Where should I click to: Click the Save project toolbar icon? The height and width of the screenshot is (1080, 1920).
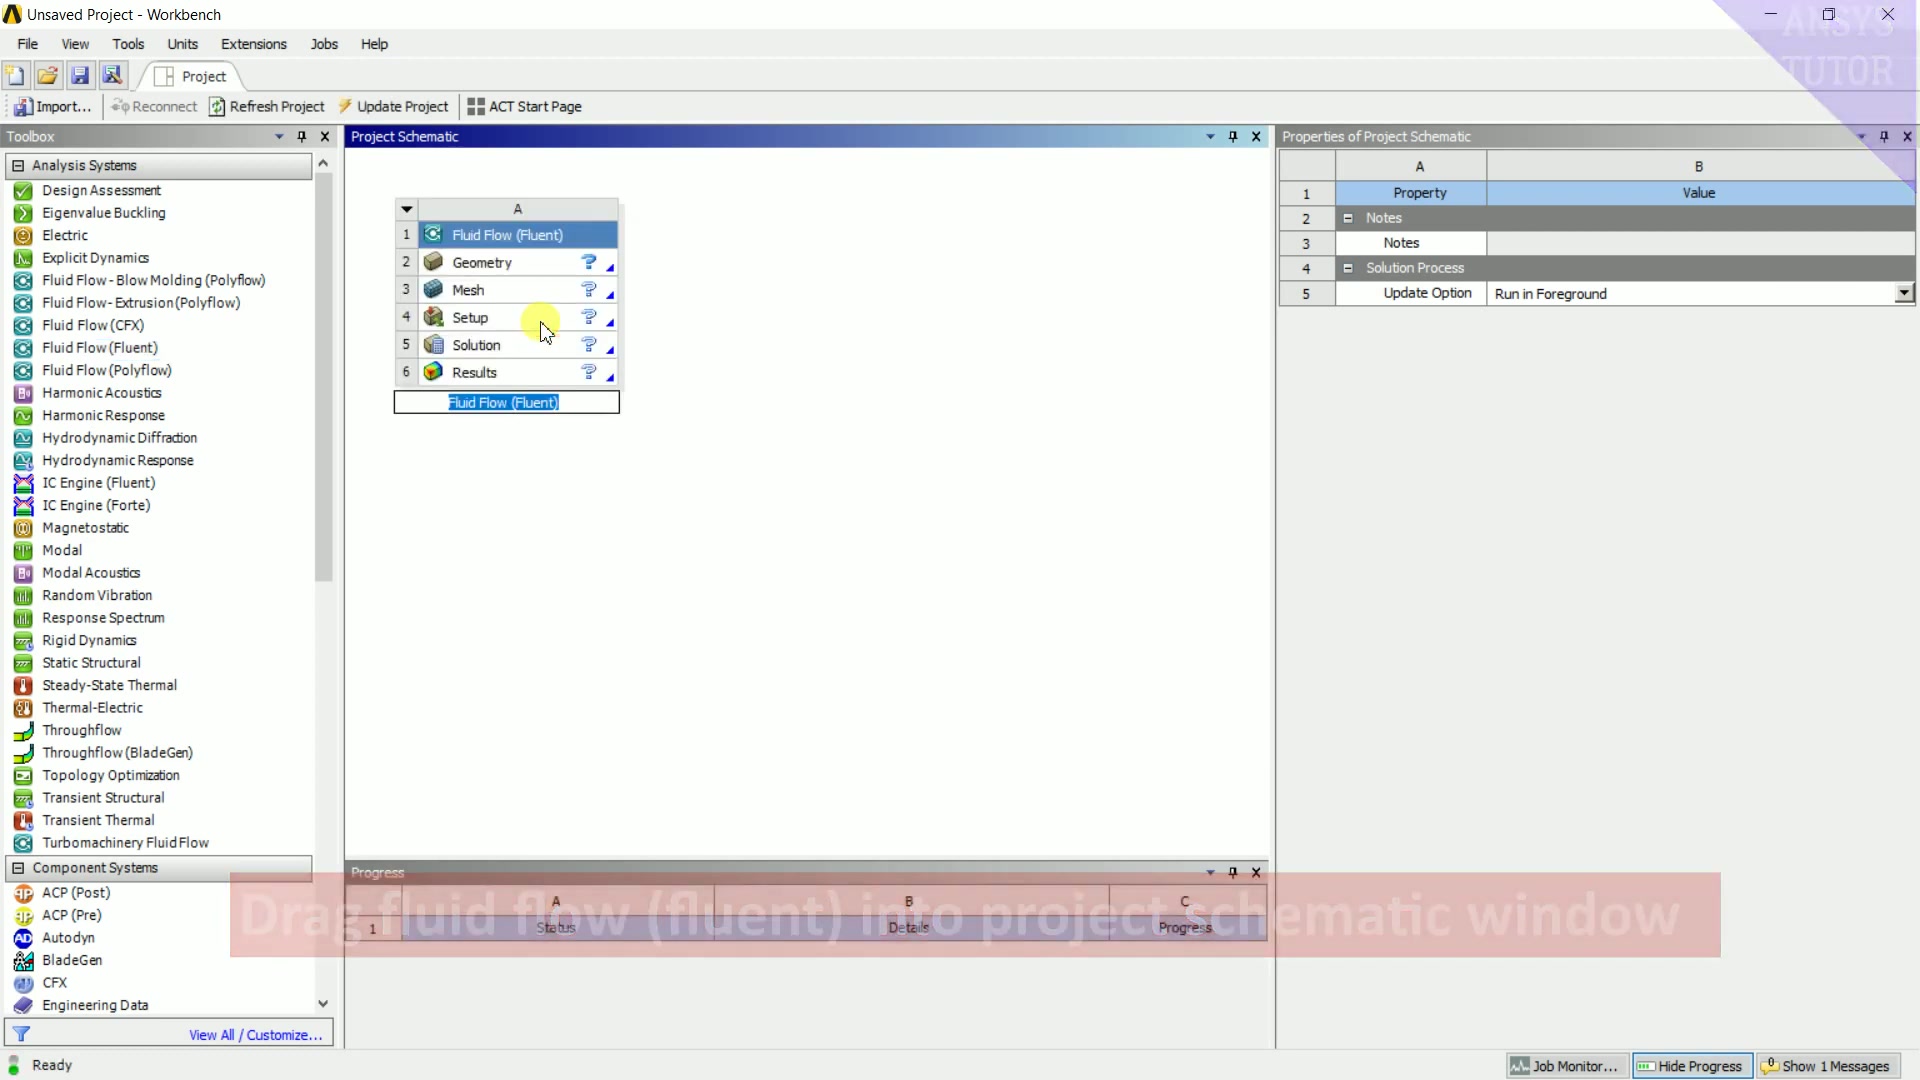80,76
